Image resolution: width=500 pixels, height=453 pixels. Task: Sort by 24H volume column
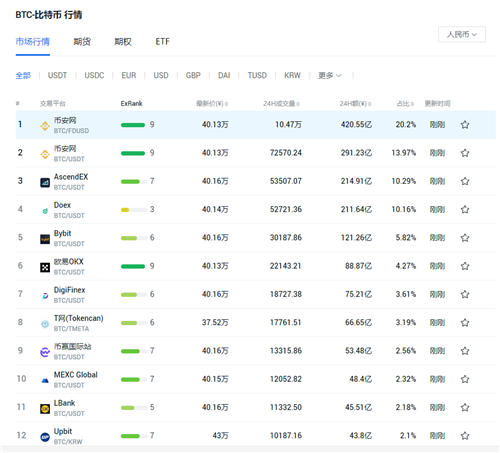281,104
